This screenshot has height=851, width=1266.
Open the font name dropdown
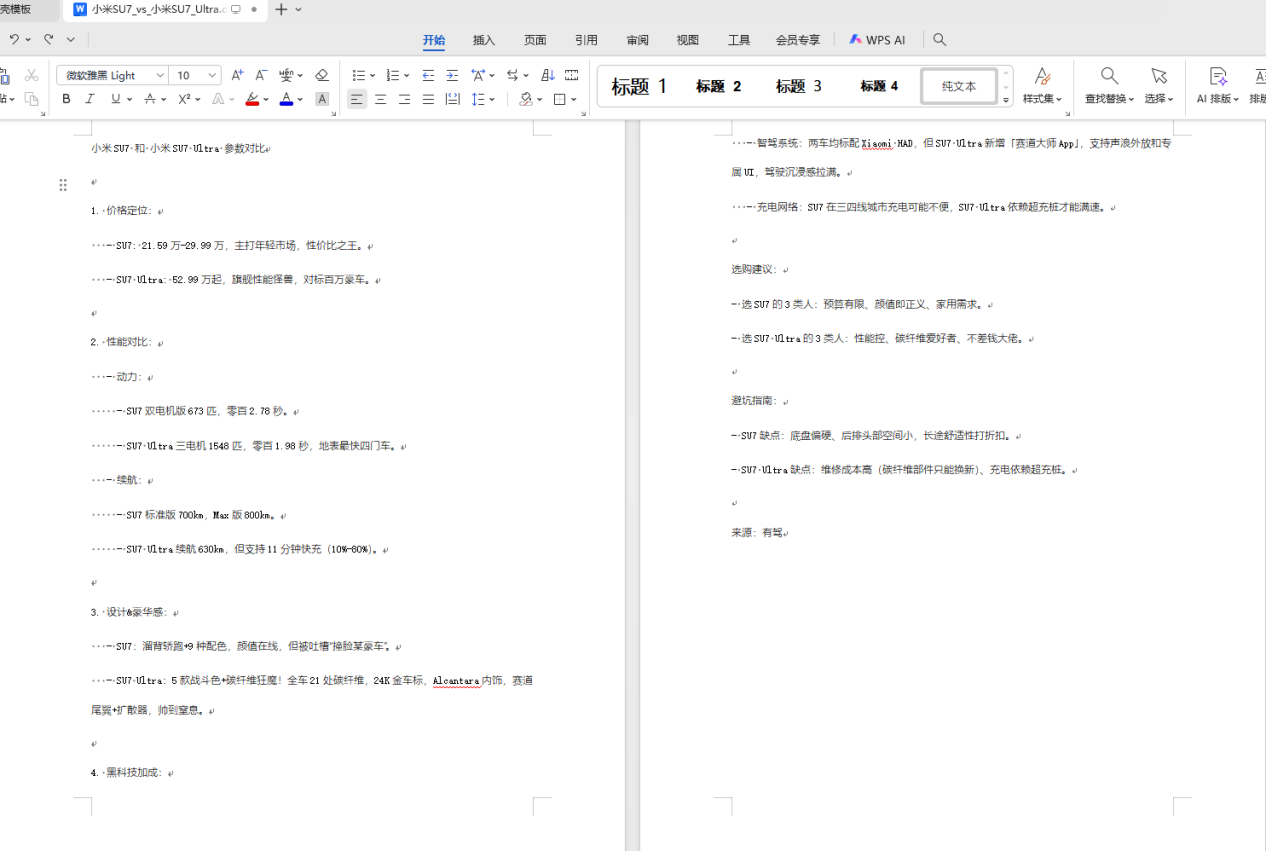click(x=160, y=75)
